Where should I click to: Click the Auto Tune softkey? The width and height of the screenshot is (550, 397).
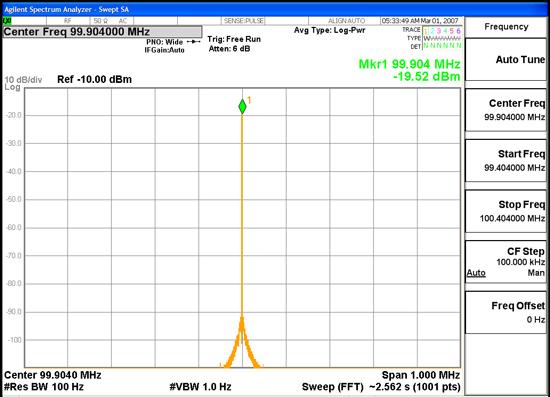(505, 60)
